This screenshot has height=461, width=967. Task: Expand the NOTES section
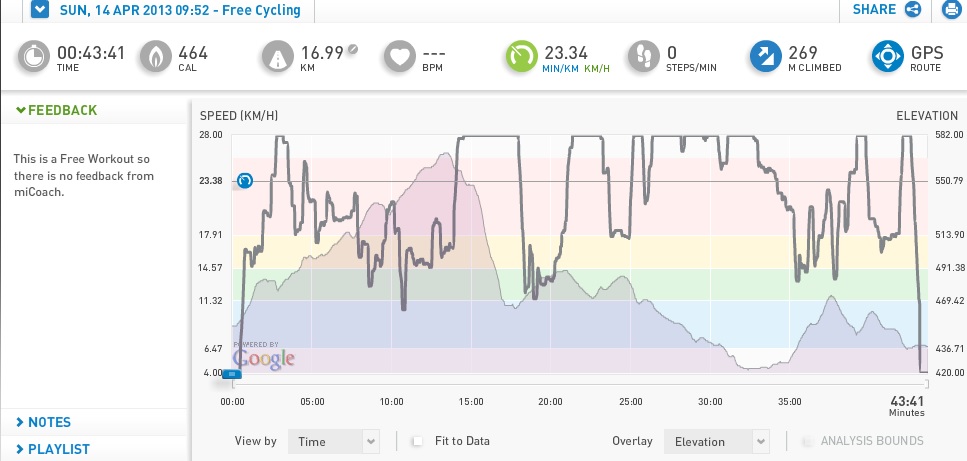(44, 422)
